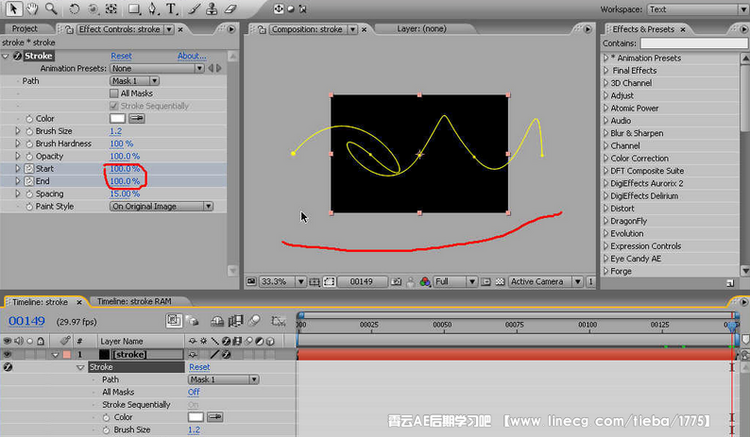
Task: Open the Full resolution dropdown
Action: [455, 282]
